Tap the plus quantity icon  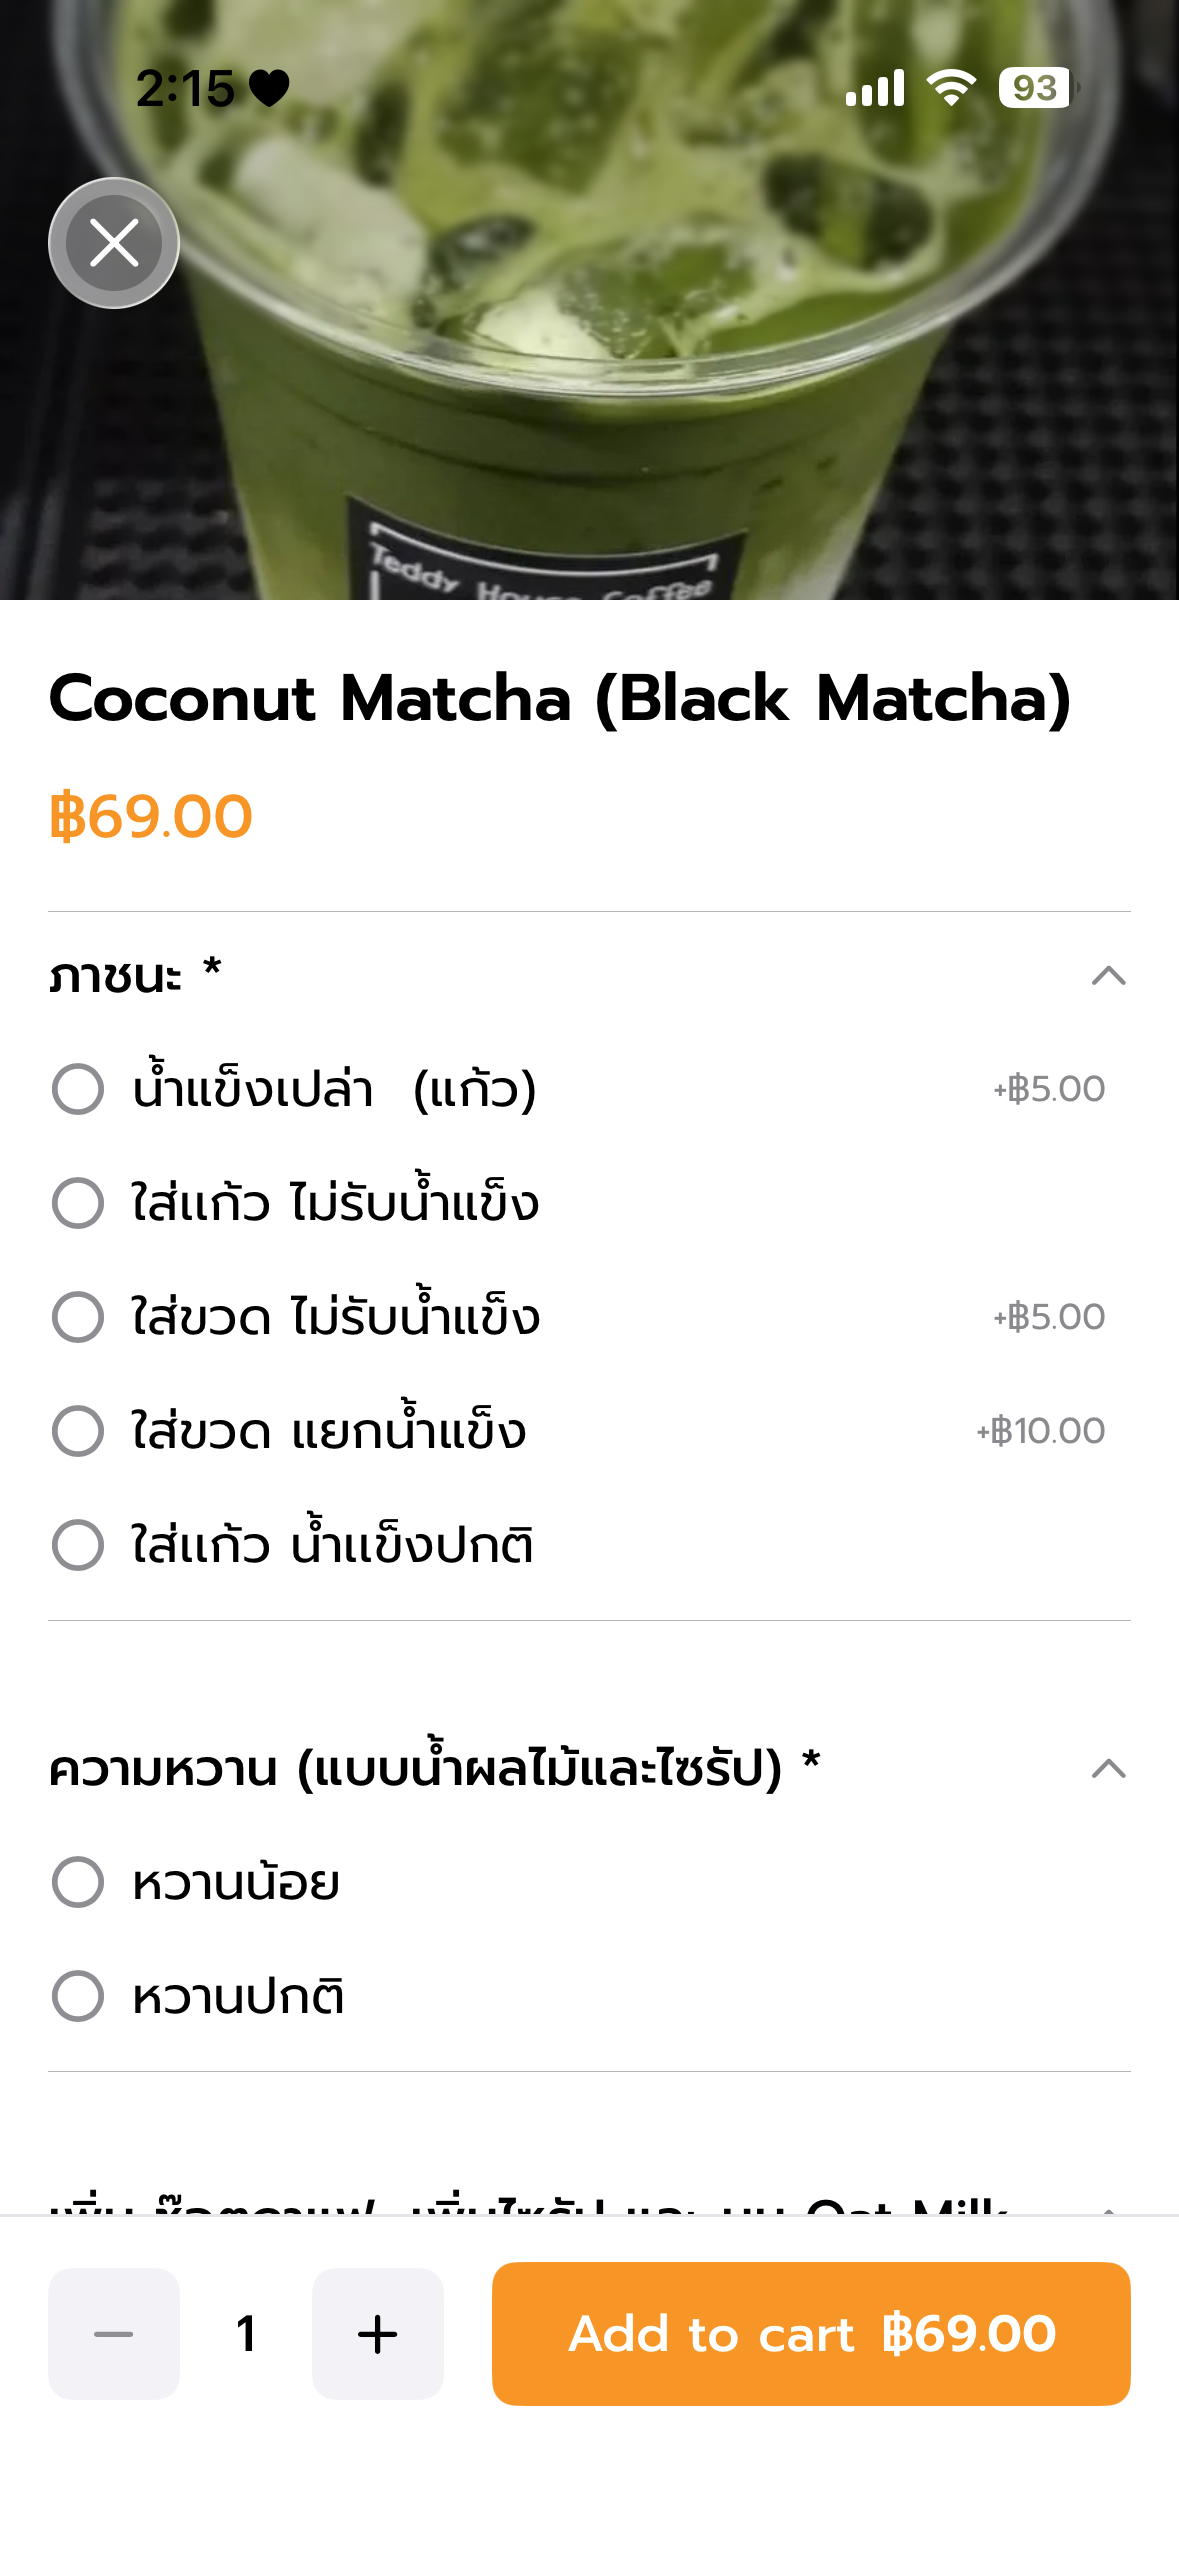[x=378, y=2334]
